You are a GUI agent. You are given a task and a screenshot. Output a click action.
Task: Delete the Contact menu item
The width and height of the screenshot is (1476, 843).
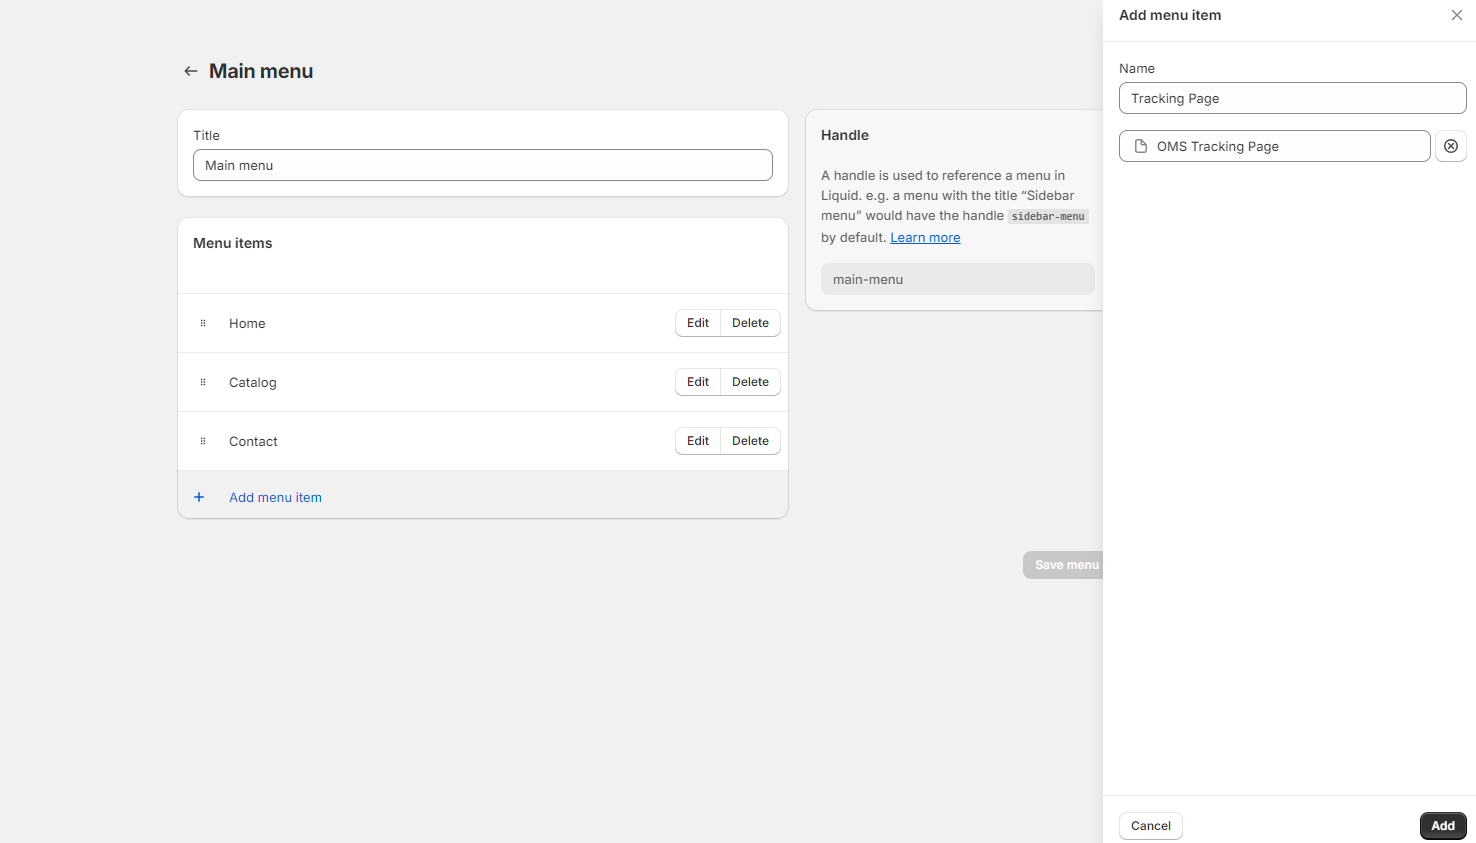click(750, 441)
